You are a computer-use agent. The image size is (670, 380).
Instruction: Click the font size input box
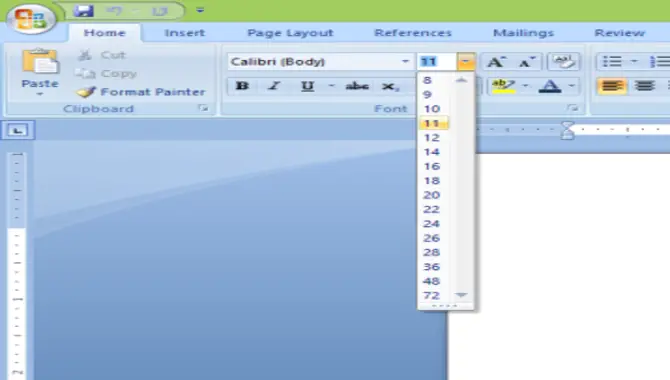(x=437, y=62)
